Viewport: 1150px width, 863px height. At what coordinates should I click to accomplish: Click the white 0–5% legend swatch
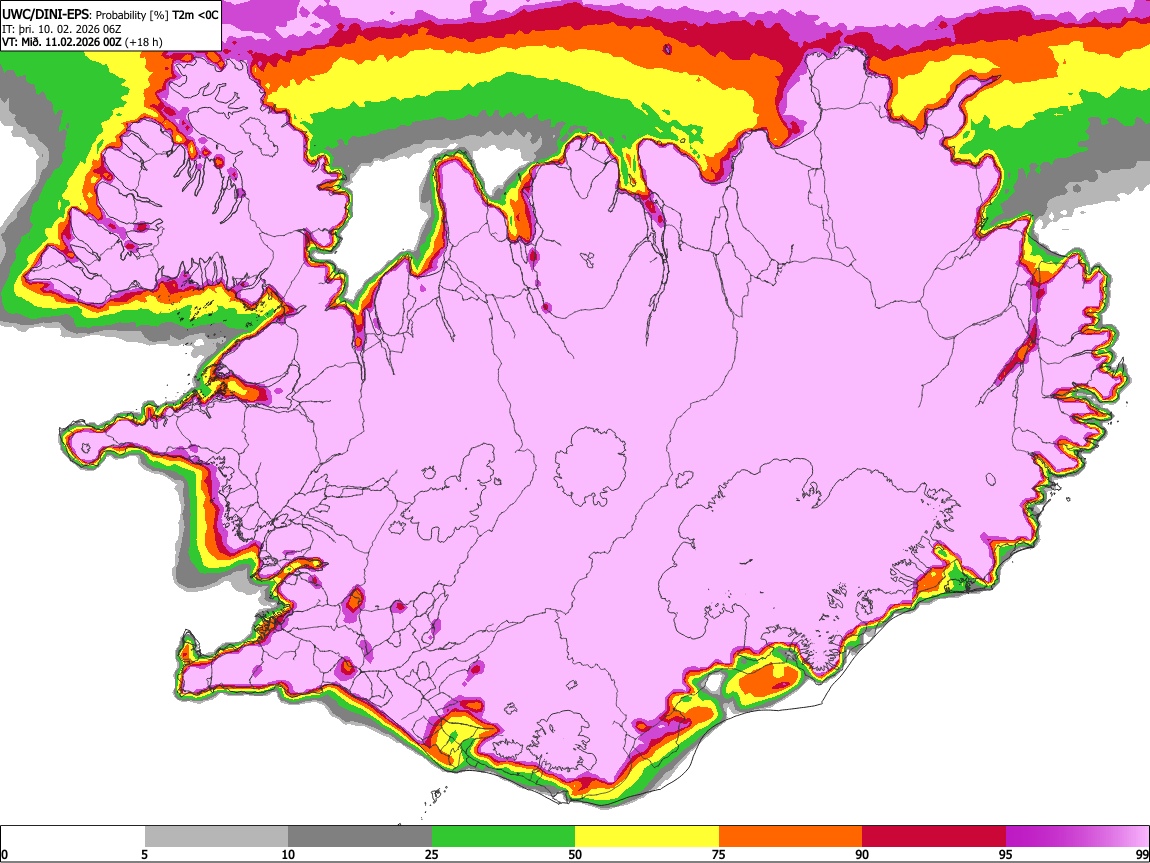click(x=73, y=836)
